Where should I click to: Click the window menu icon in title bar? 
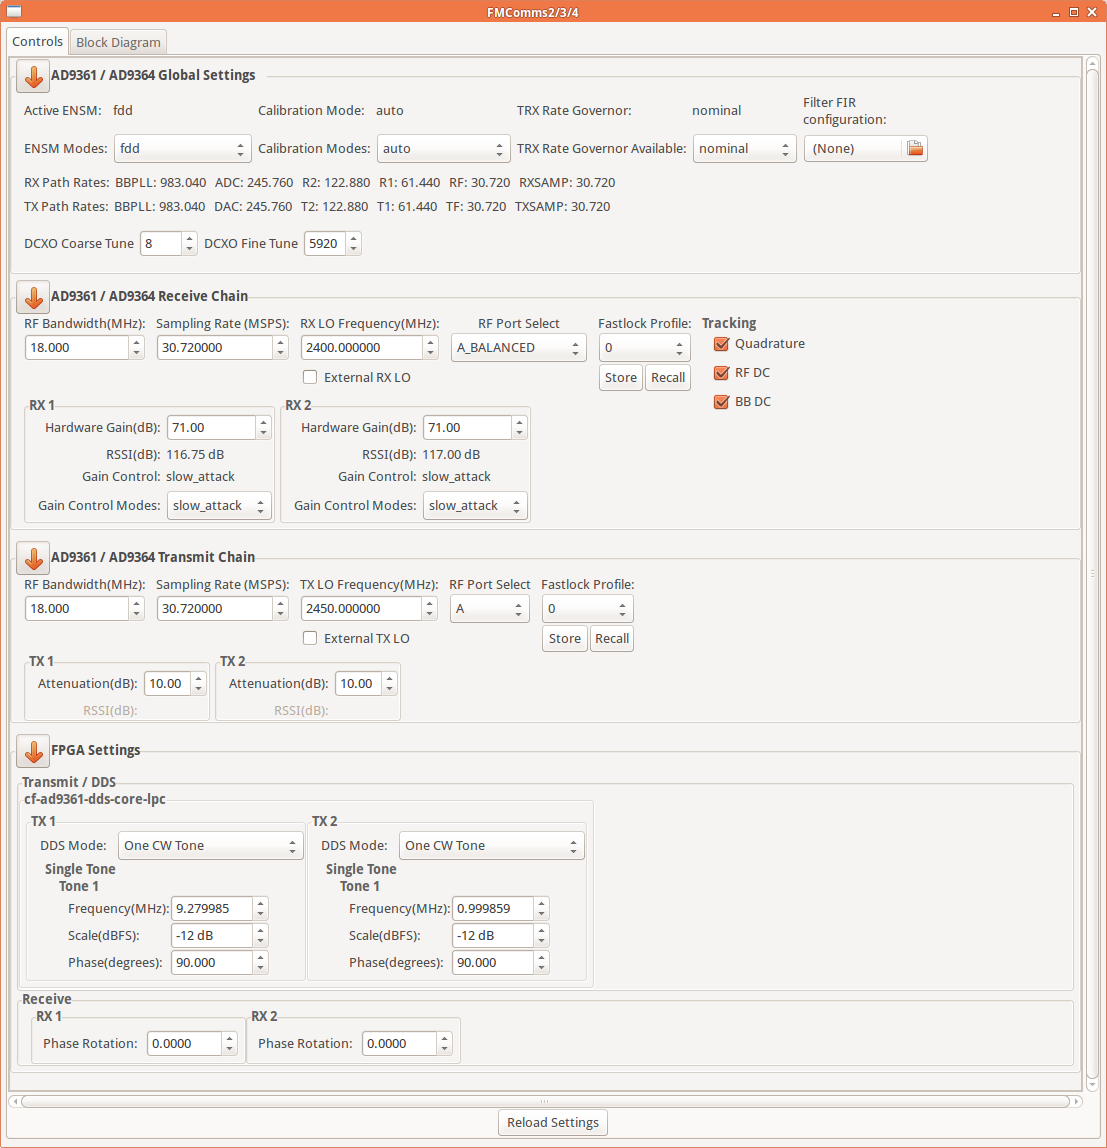(x=14, y=11)
